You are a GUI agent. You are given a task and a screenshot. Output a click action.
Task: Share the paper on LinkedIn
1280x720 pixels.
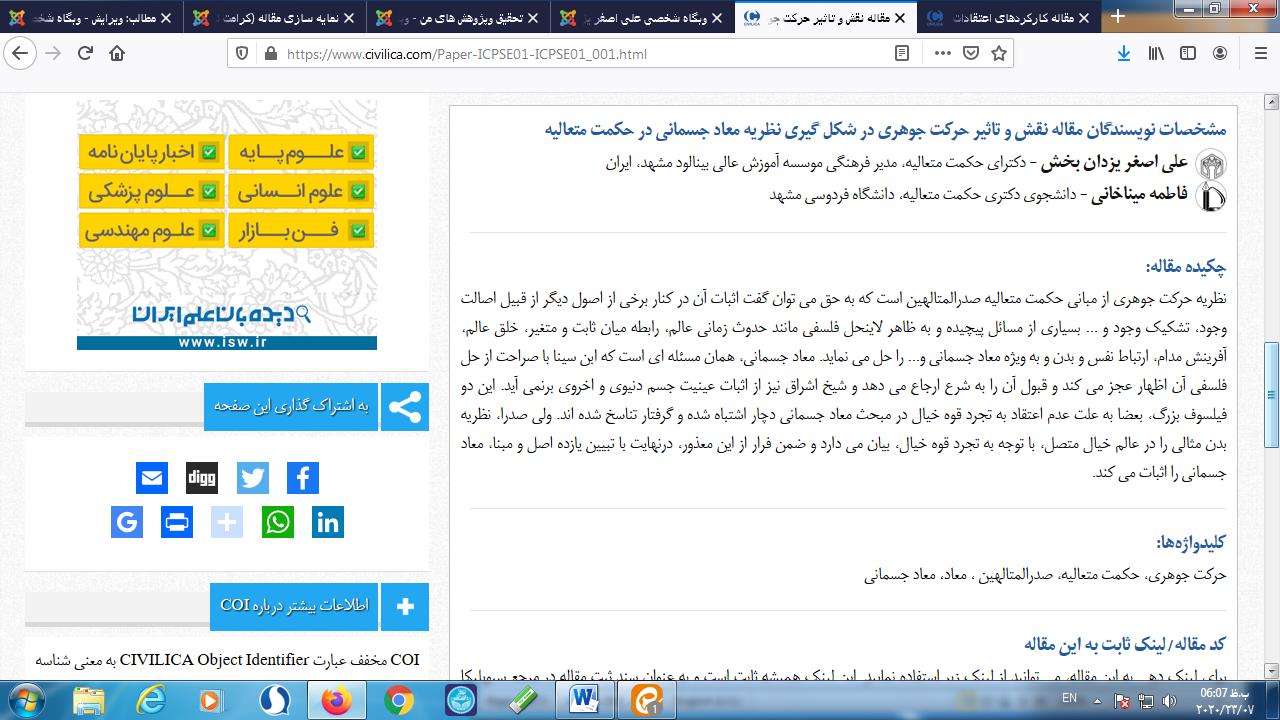coord(328,522)
